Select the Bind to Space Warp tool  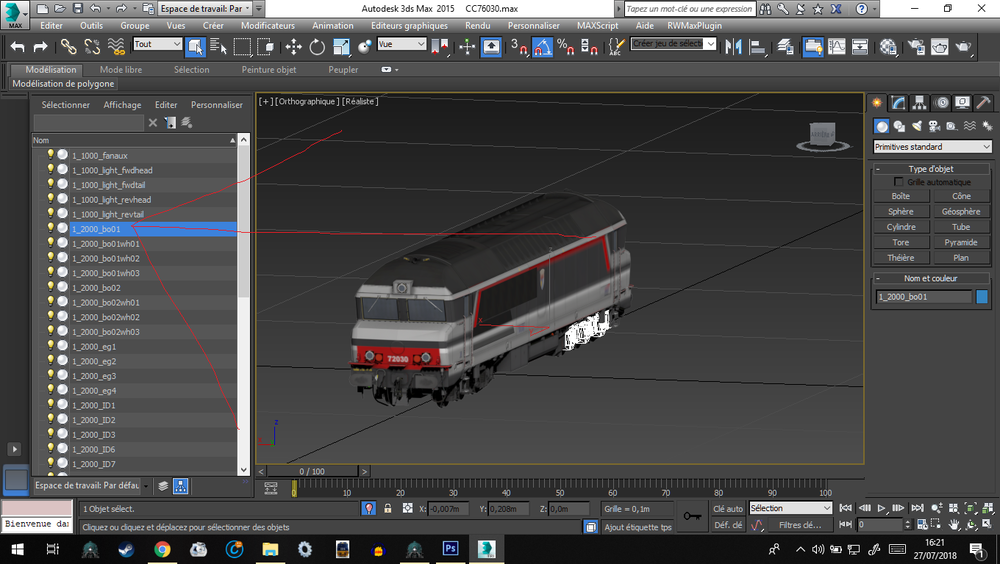116,47
